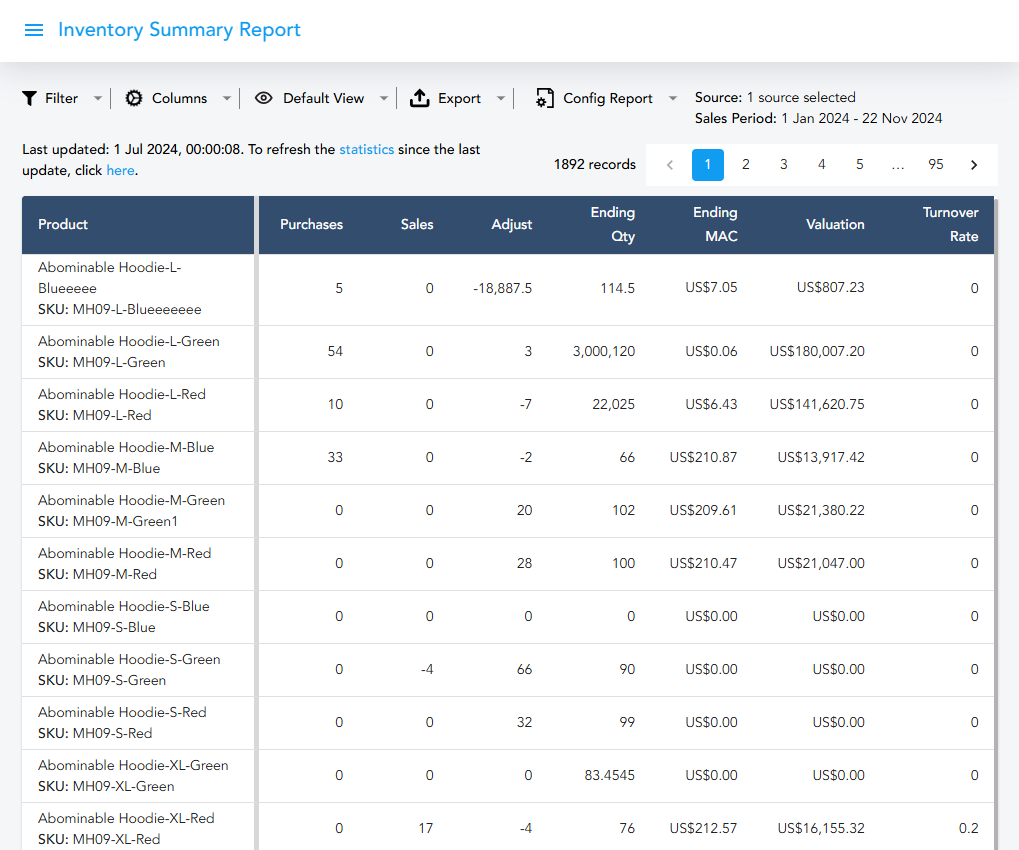Sort by Turnover Rate column header
The height and width of the screenshot is (850, 1019).
[x=950, y=224]
